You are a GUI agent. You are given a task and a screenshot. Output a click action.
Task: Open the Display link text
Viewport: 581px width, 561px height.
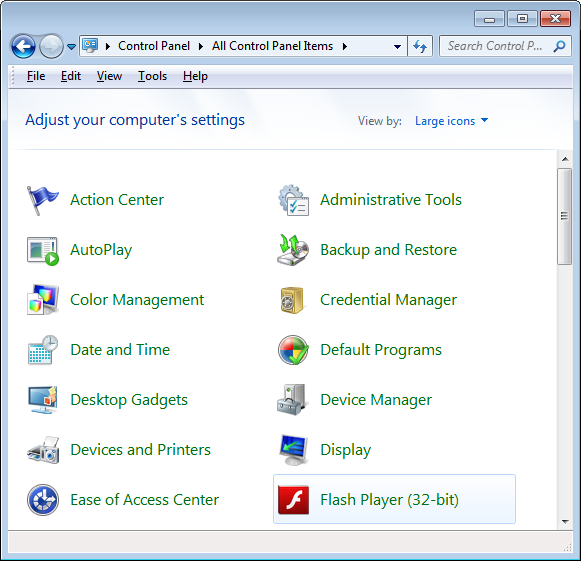pos(345,450)
